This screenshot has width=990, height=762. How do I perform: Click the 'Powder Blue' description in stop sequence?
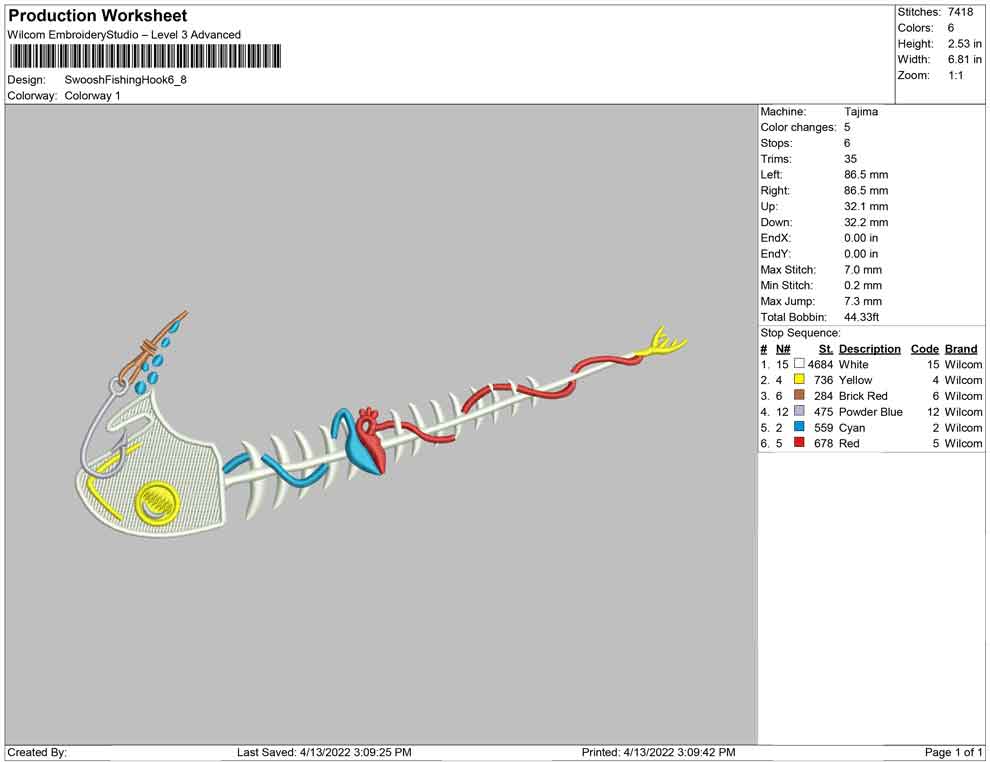click(870, 412)
